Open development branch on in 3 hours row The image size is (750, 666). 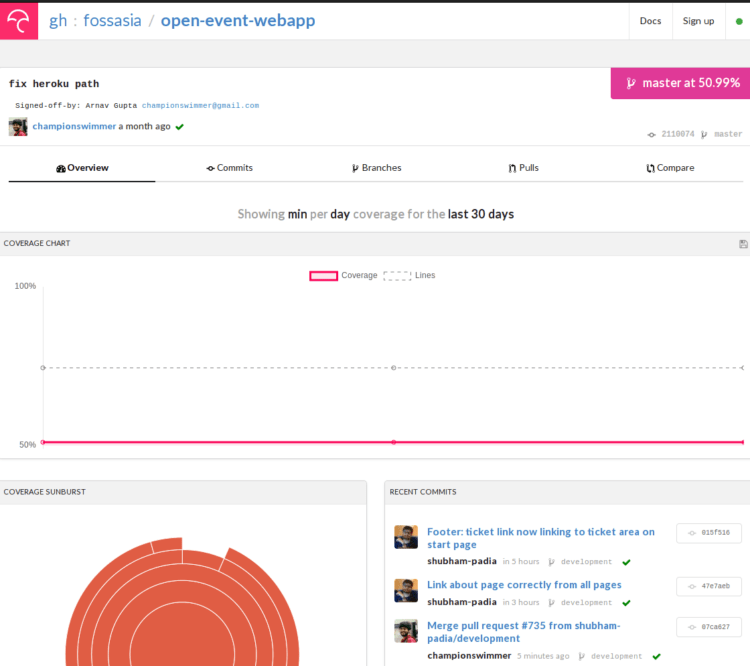[586, 602]
